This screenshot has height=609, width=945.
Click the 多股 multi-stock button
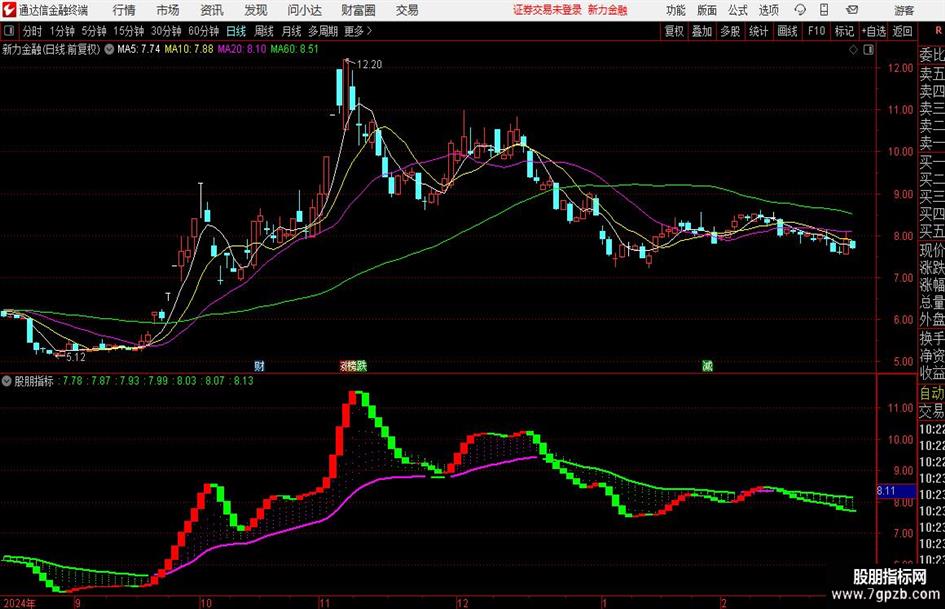730,31
